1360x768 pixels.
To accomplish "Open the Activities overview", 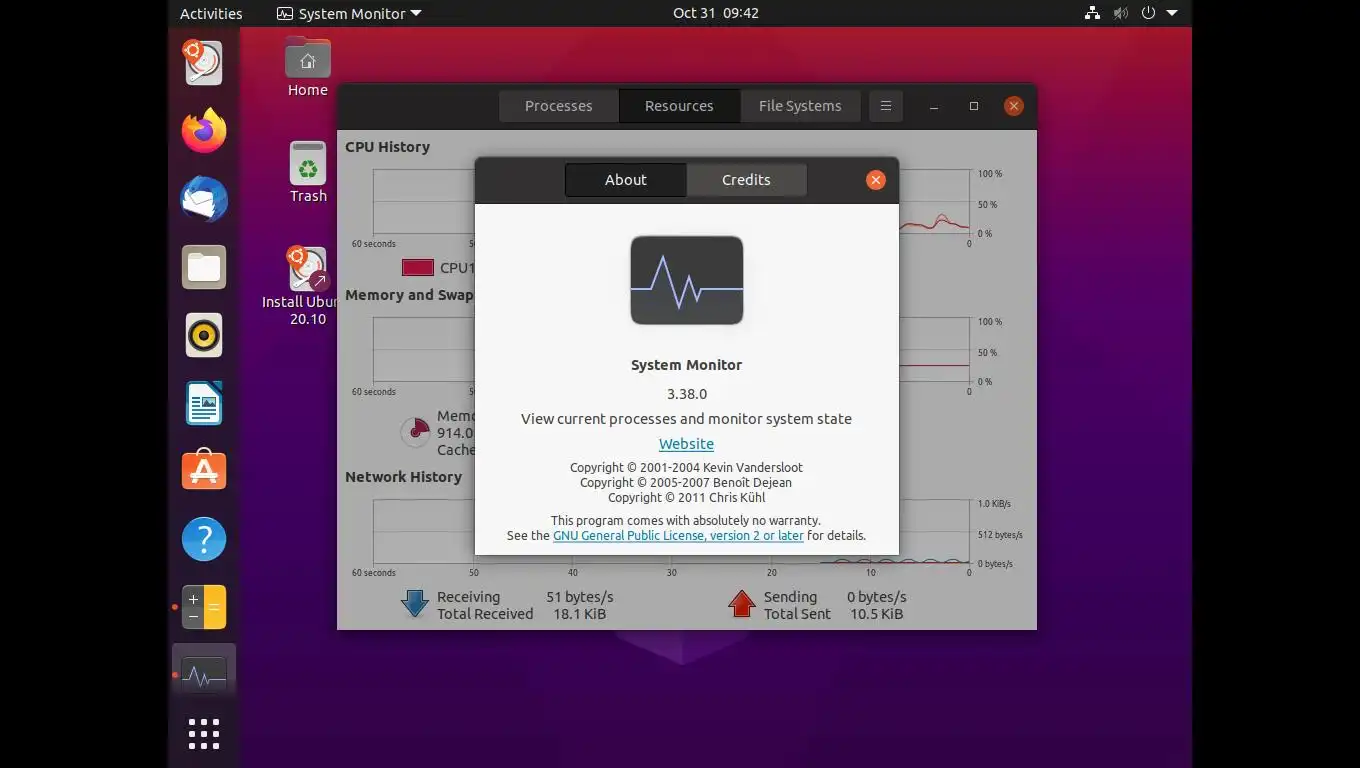I will pyautogui.click(x=211, y=13).
